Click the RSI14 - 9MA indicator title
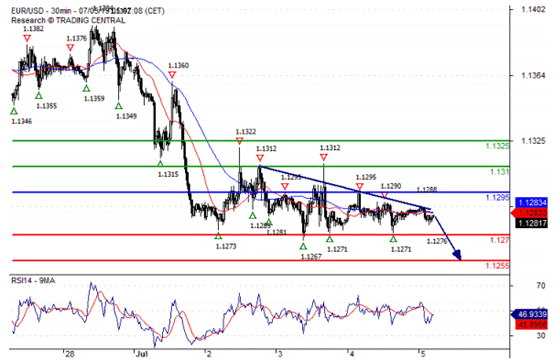The height and width of the screenshot is (361, 554). tap(33, 280)
